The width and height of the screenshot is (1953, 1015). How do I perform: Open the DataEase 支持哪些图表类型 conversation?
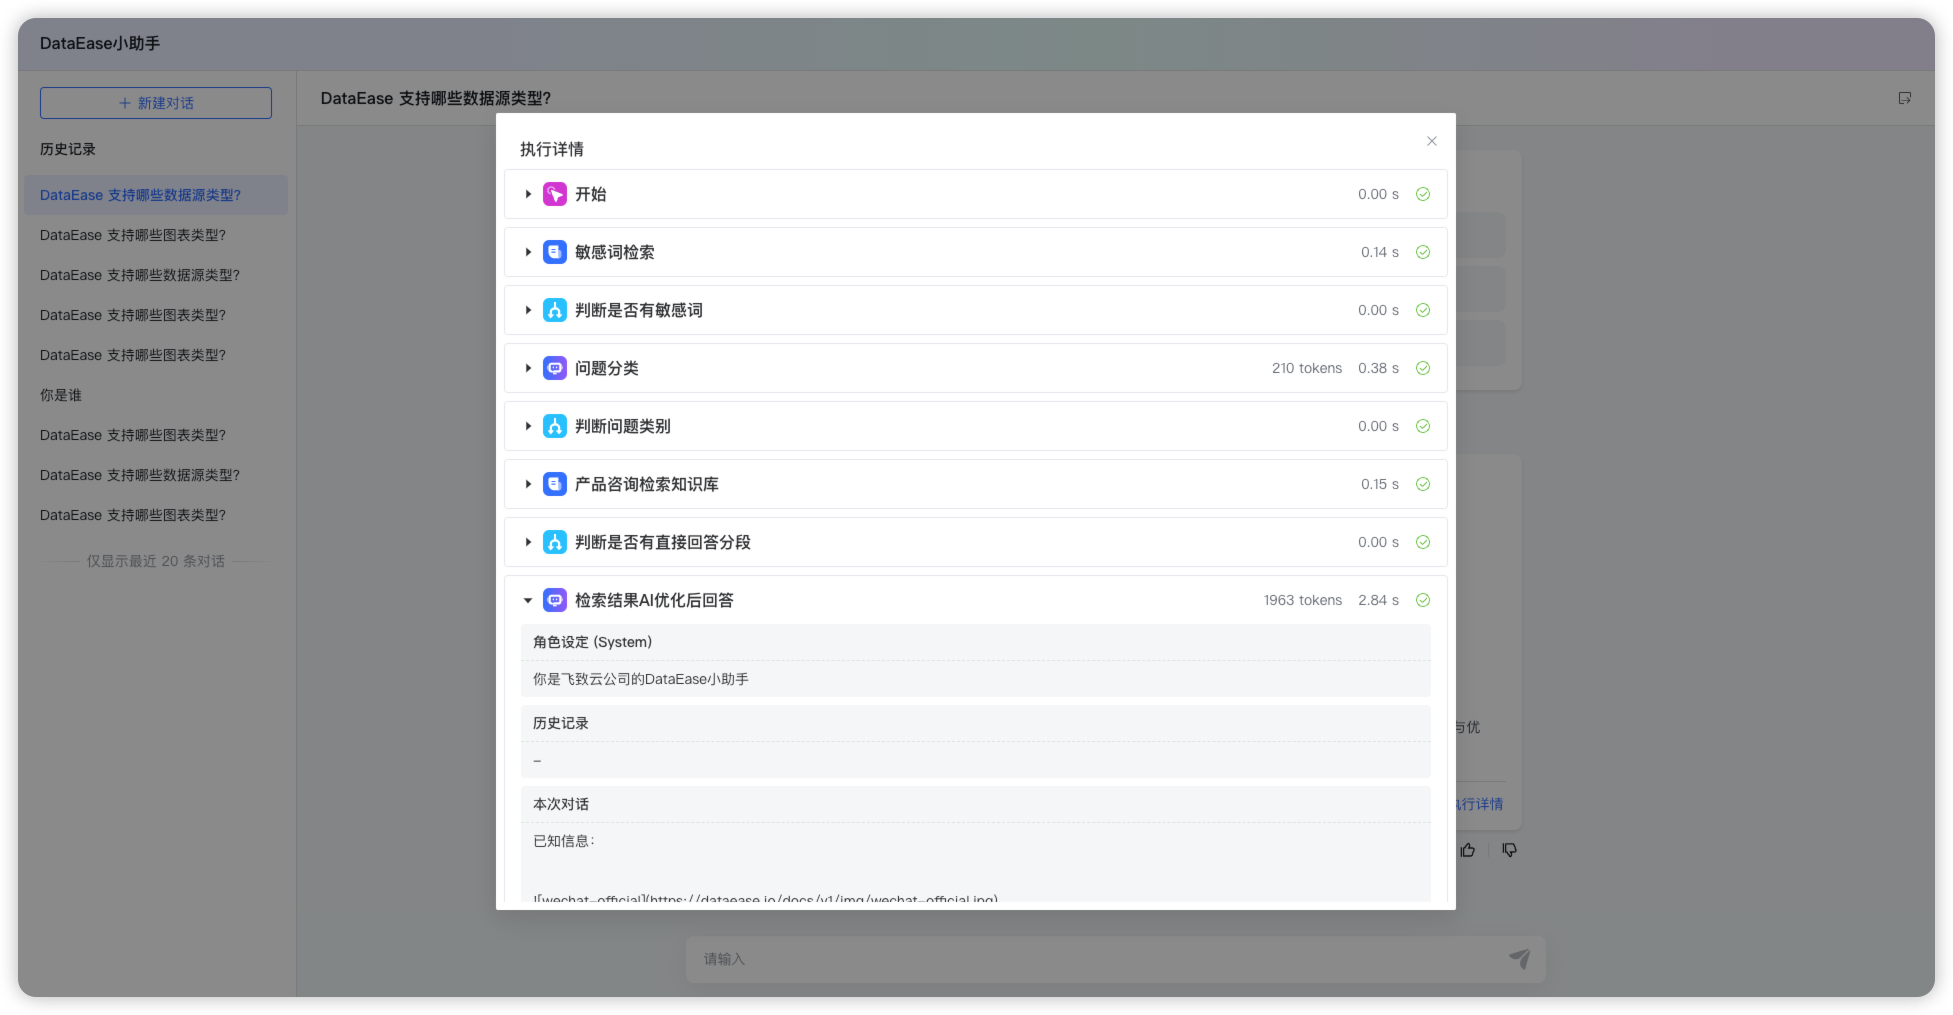pyautogui.click(x=133, y=235)
